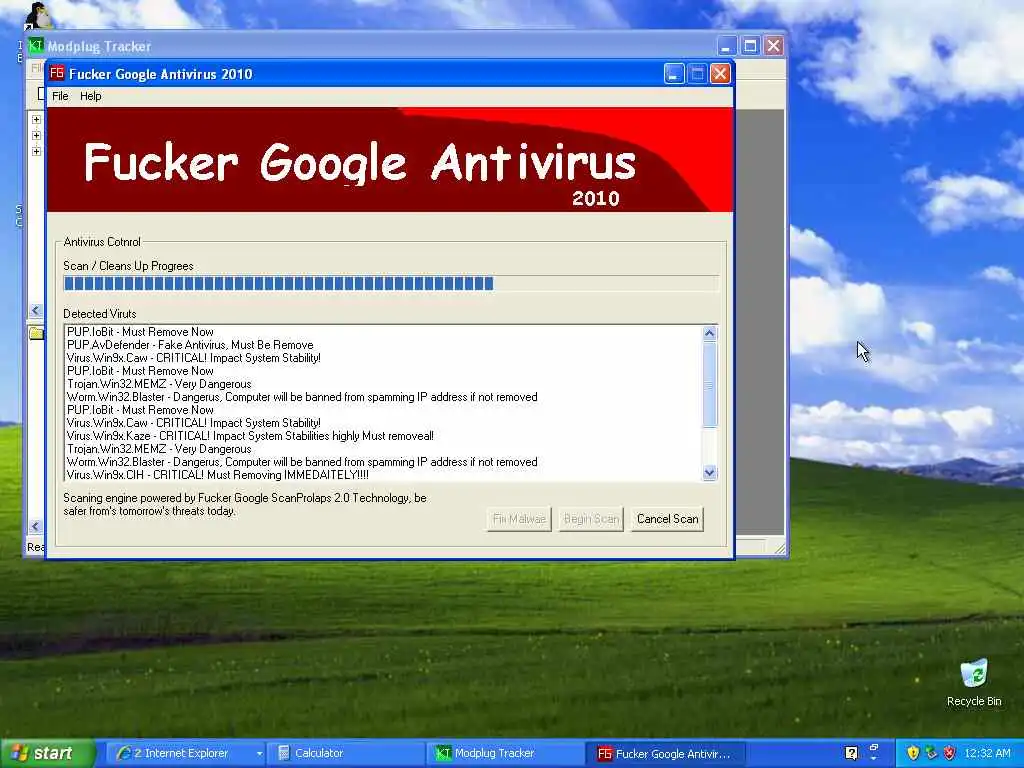Minimize the Modplug Tracker window

[727, 46]
